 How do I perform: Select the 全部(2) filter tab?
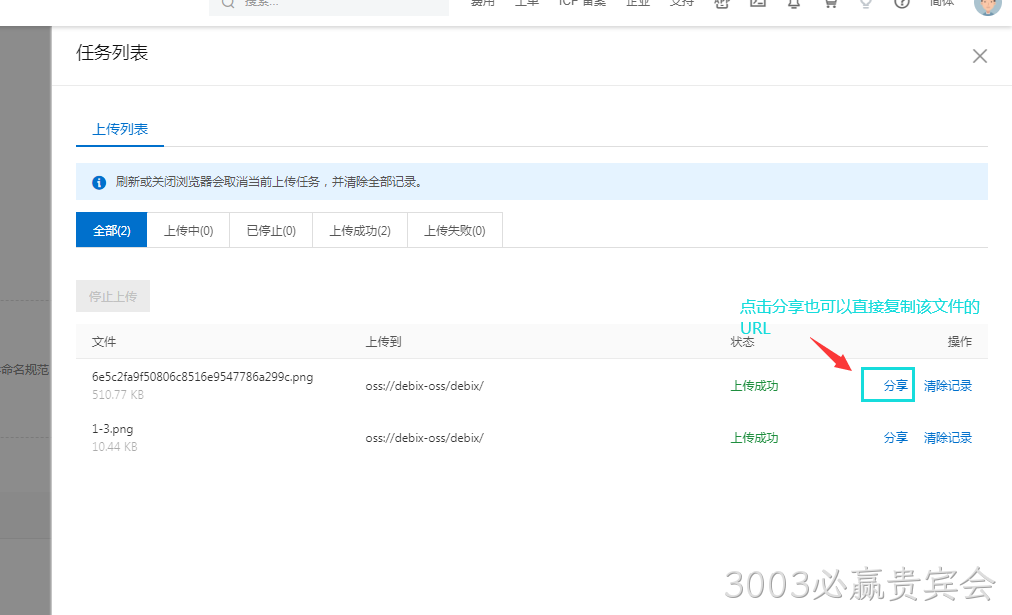(112, 230)
